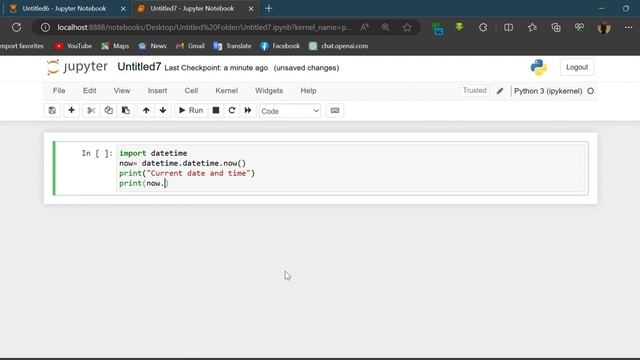Click the Logout button
640x360 pixels.
tap(577, 67)
